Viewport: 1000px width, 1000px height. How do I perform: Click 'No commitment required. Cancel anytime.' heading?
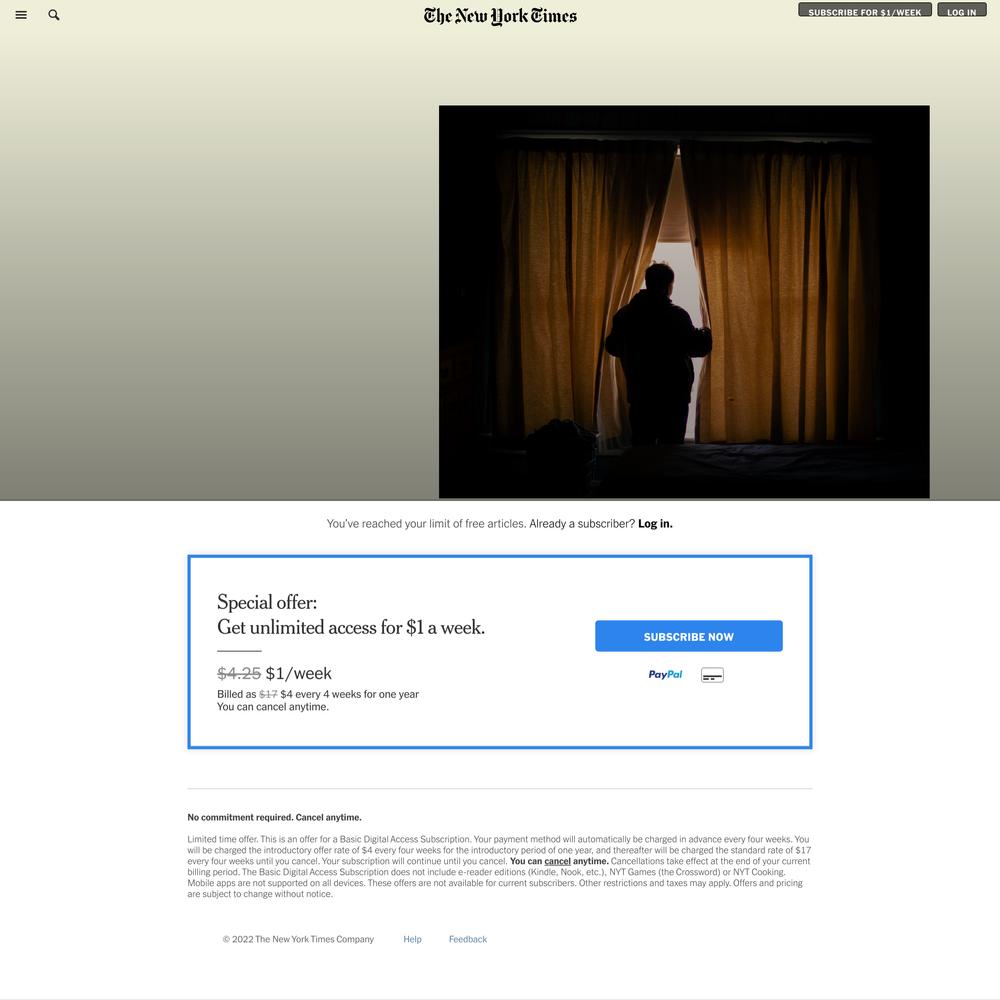pyautogui.click(x=274, y=817)
